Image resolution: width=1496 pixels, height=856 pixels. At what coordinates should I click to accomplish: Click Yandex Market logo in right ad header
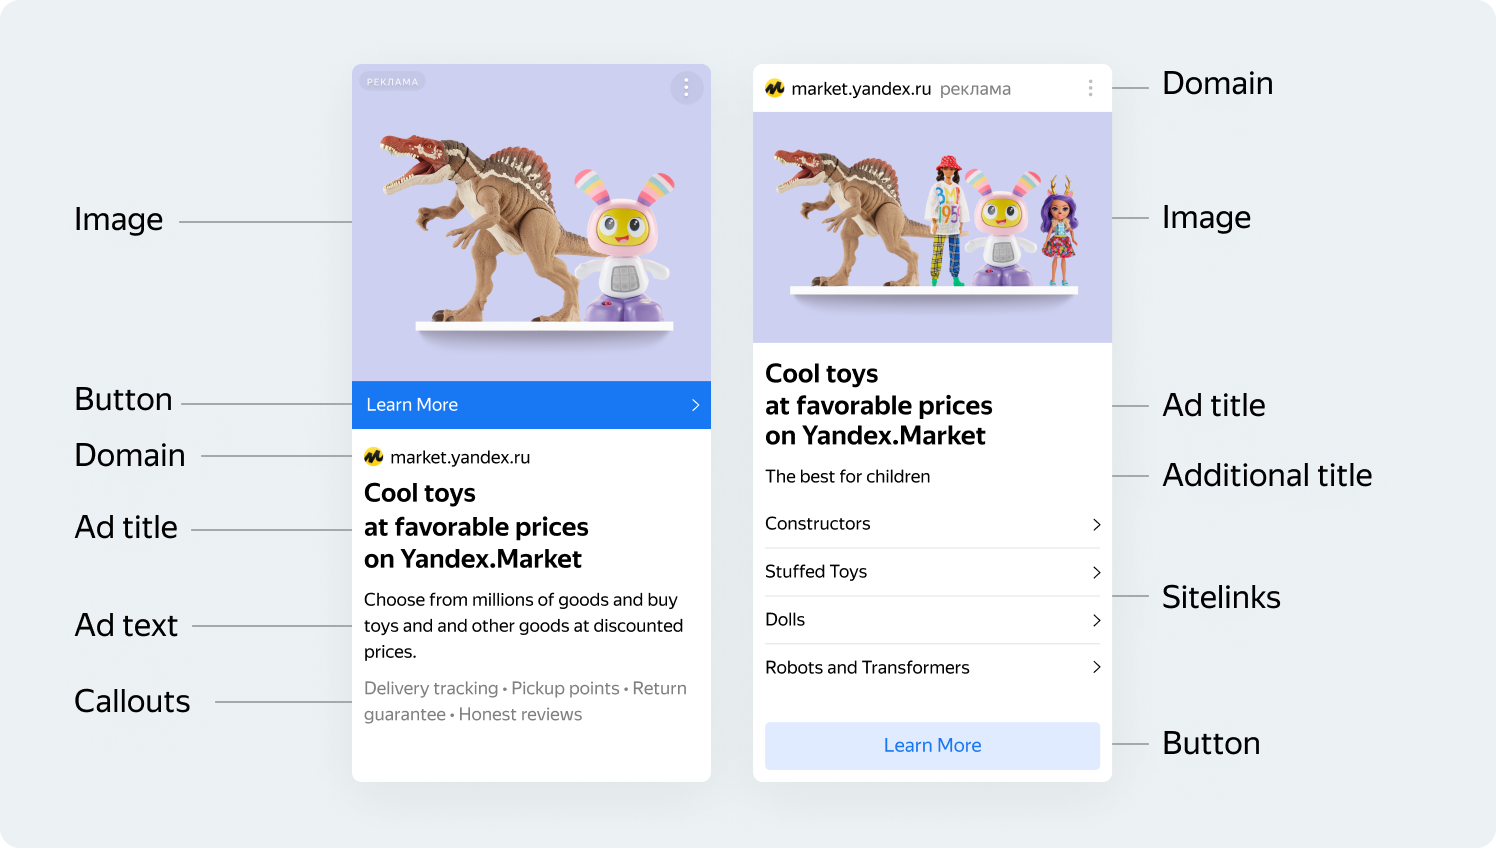pyautogui.click(x=775, y=89)
